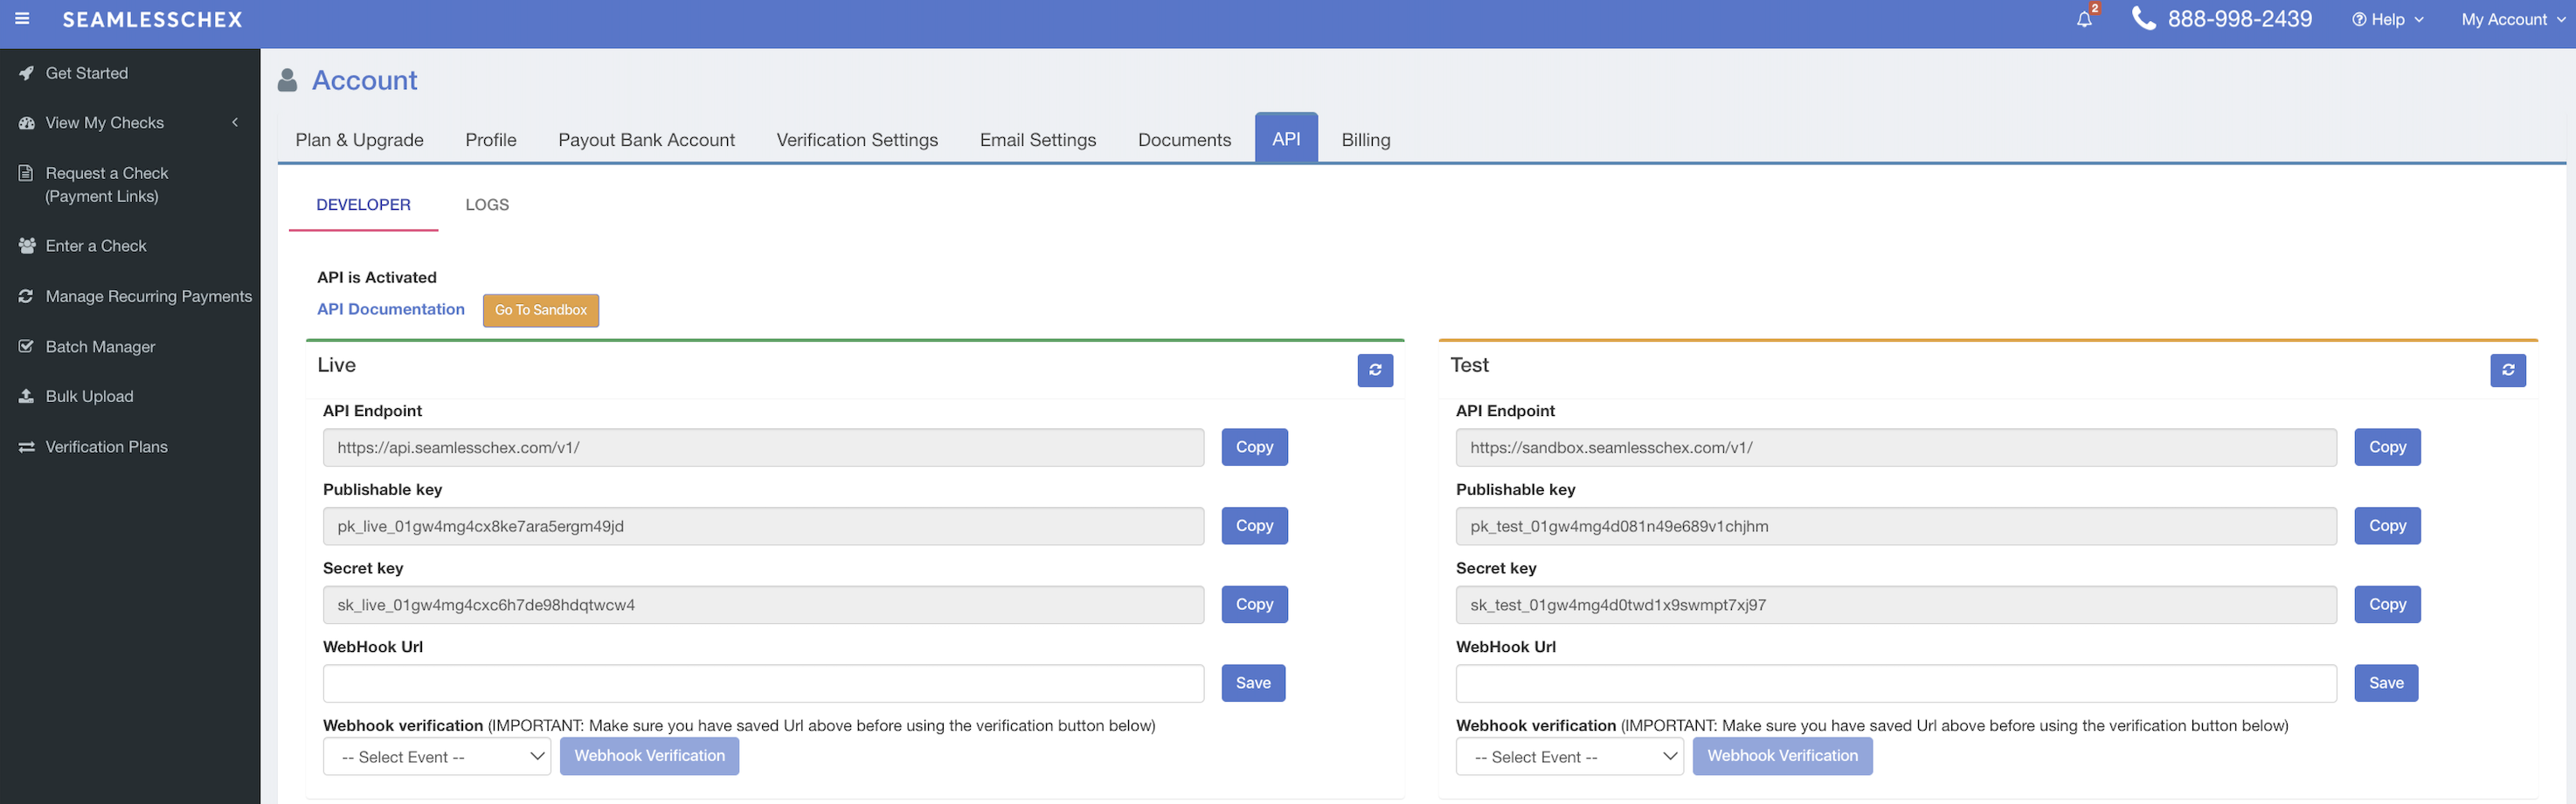Expand the View My Checks submenu chevron
The width and height of the screenshot is (2576, 804).
(235, 123)
